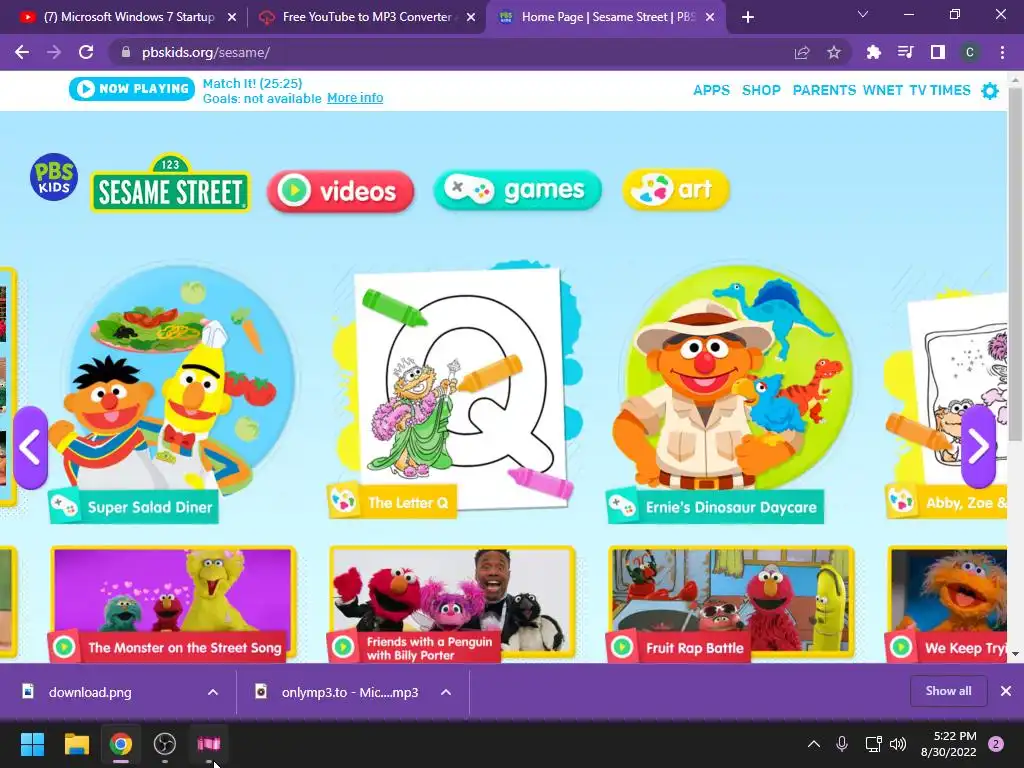Image resolution: width=1024 pixels, height=768 pixels.
Task: Open the network tray icon
Action: (872, 744)
